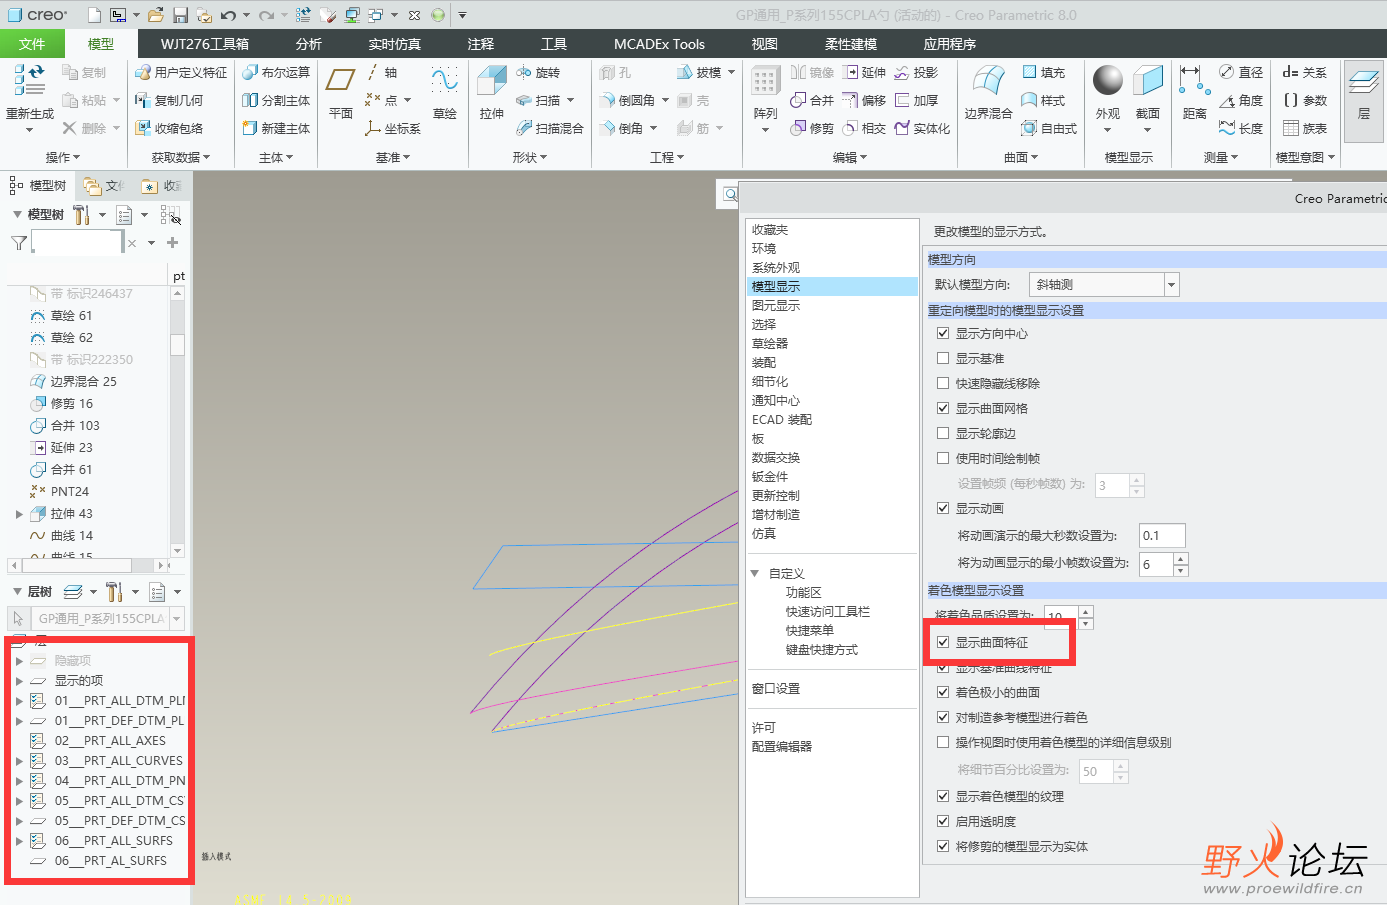The height and width of the screenshot is (905, 1387).
Task: Open the 编辑 group dropdown
Action: point(850,157)
